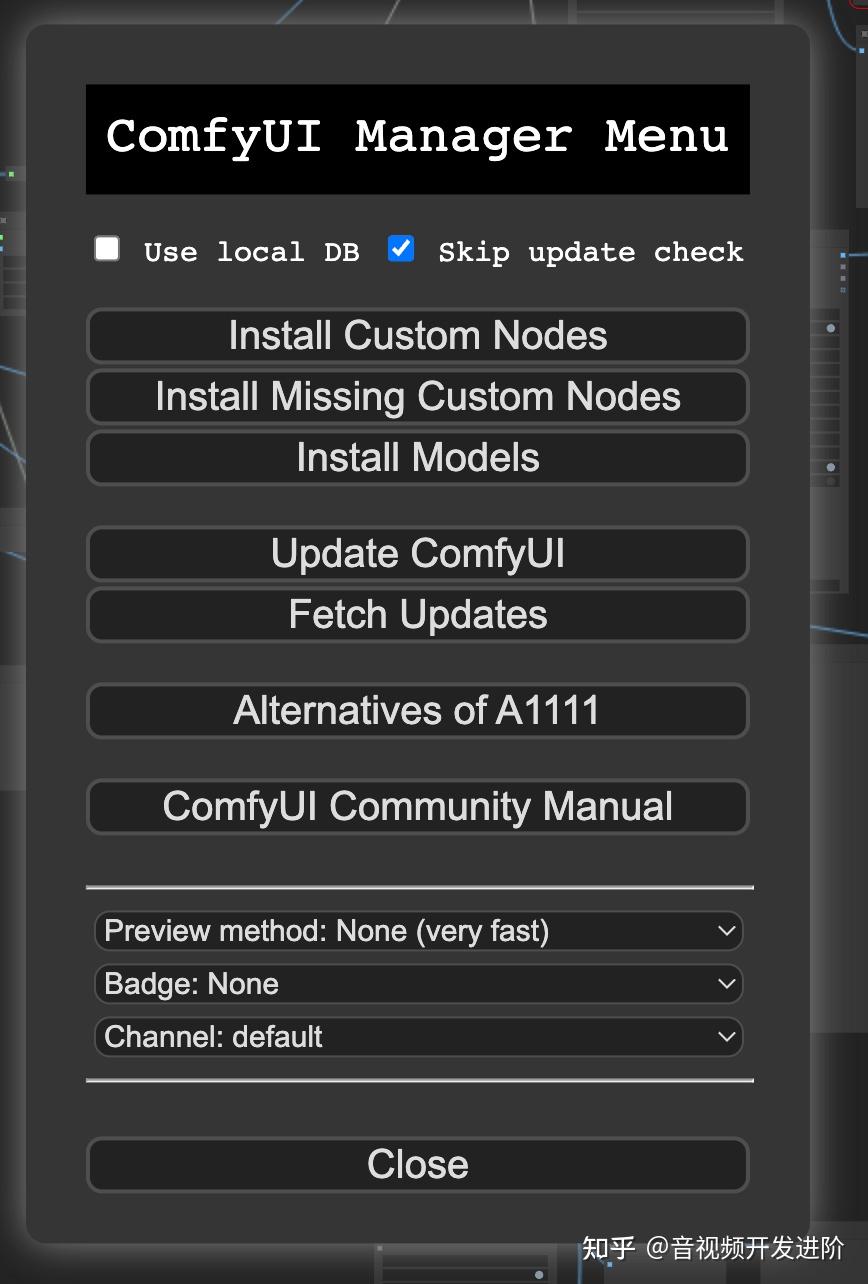Click Install Custom Nodes
The height and width of the screenshot is (1284, 868).
pyautogui.click(x=417, y=336)
